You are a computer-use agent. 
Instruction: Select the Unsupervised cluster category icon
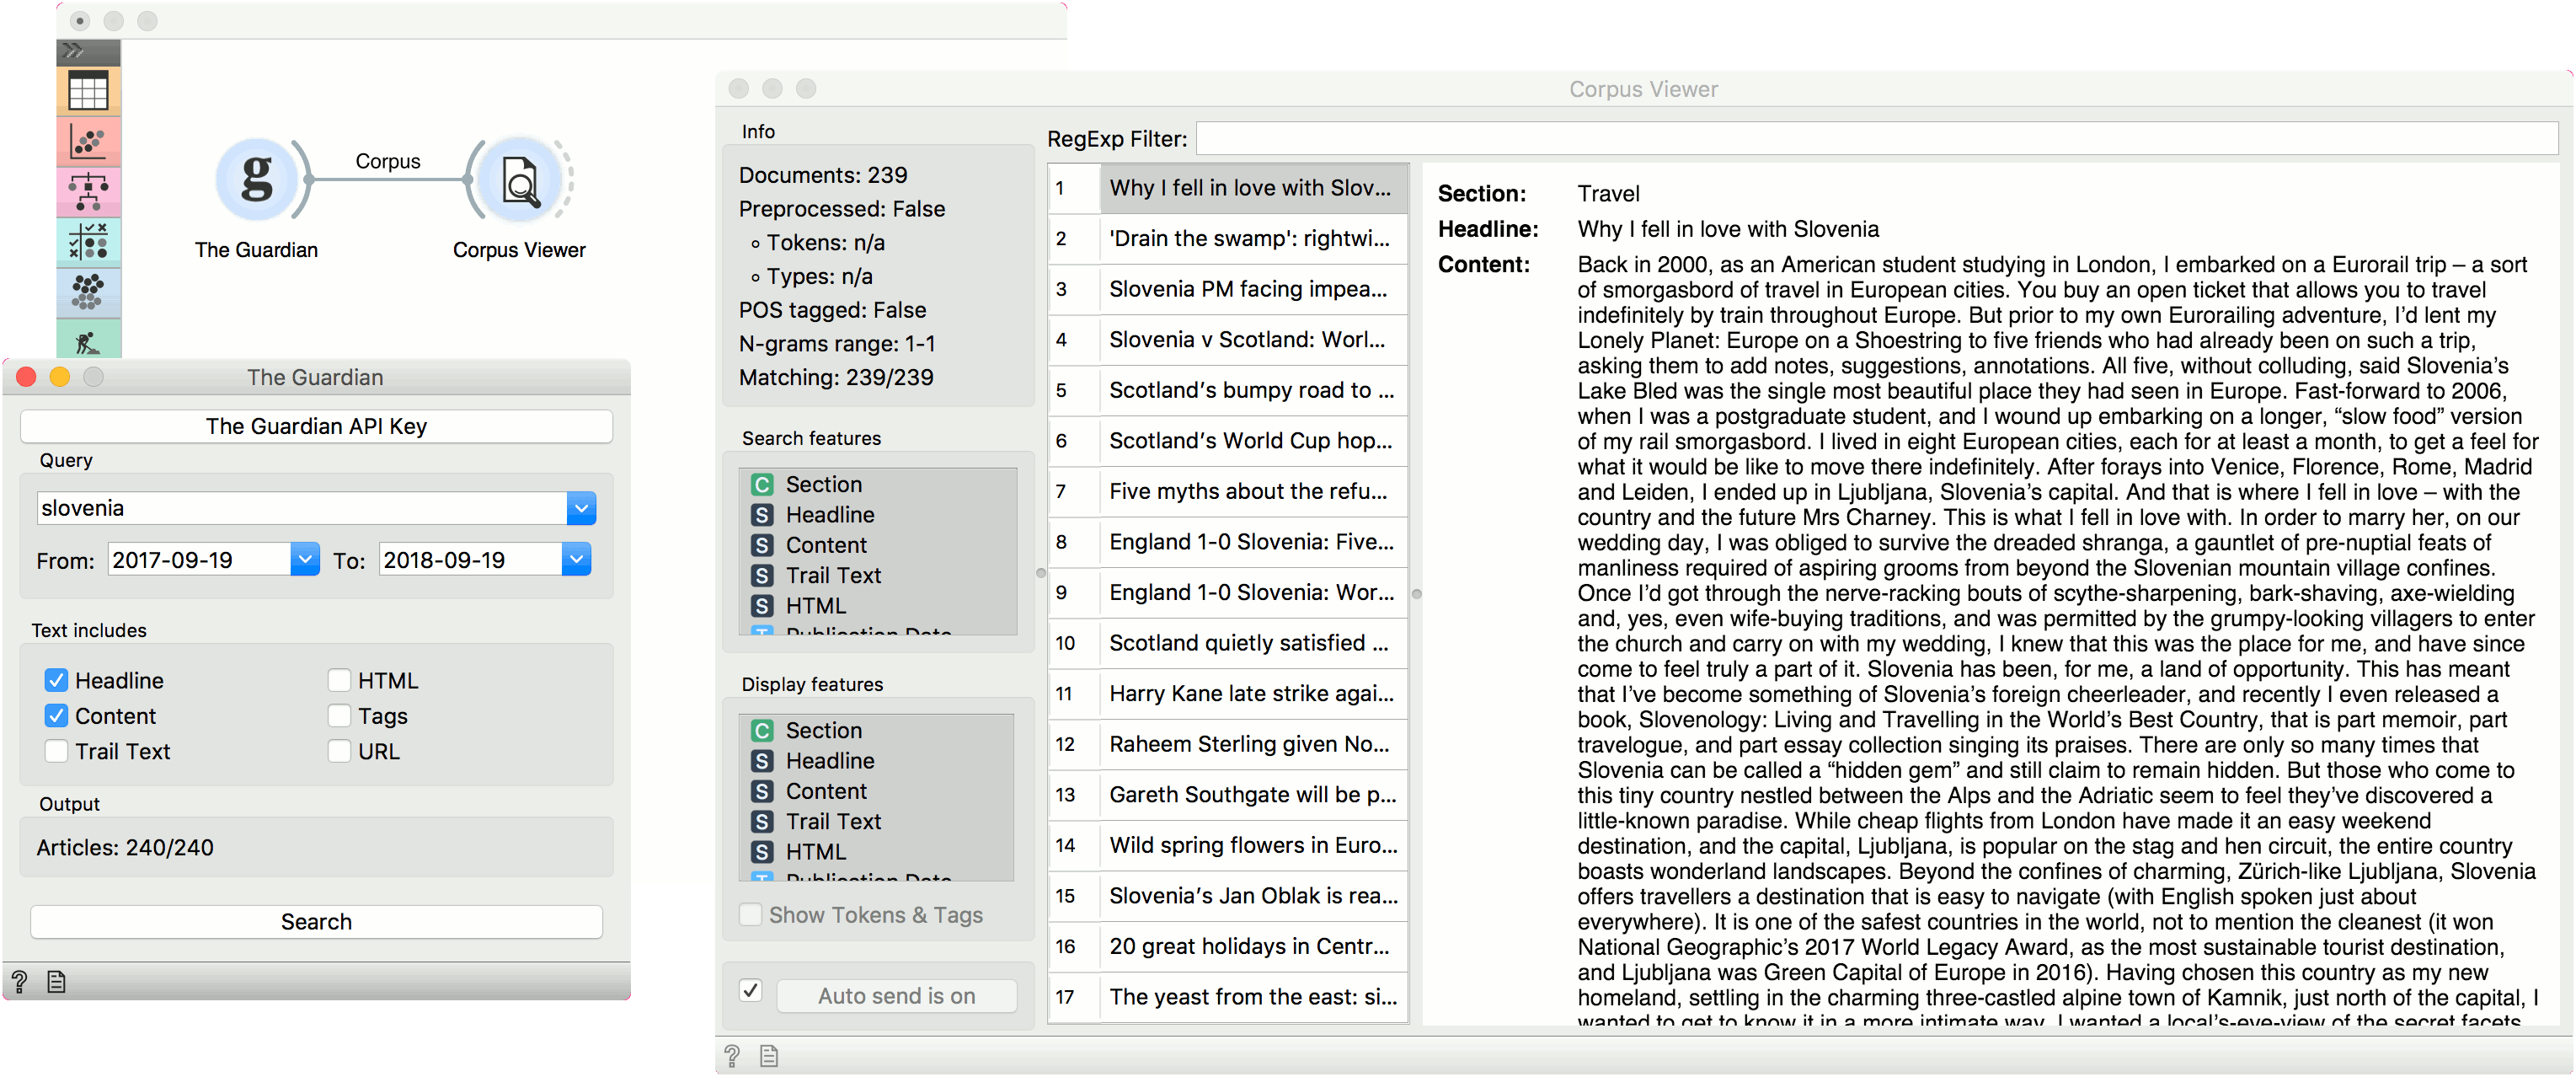click(x=88, y=292)
